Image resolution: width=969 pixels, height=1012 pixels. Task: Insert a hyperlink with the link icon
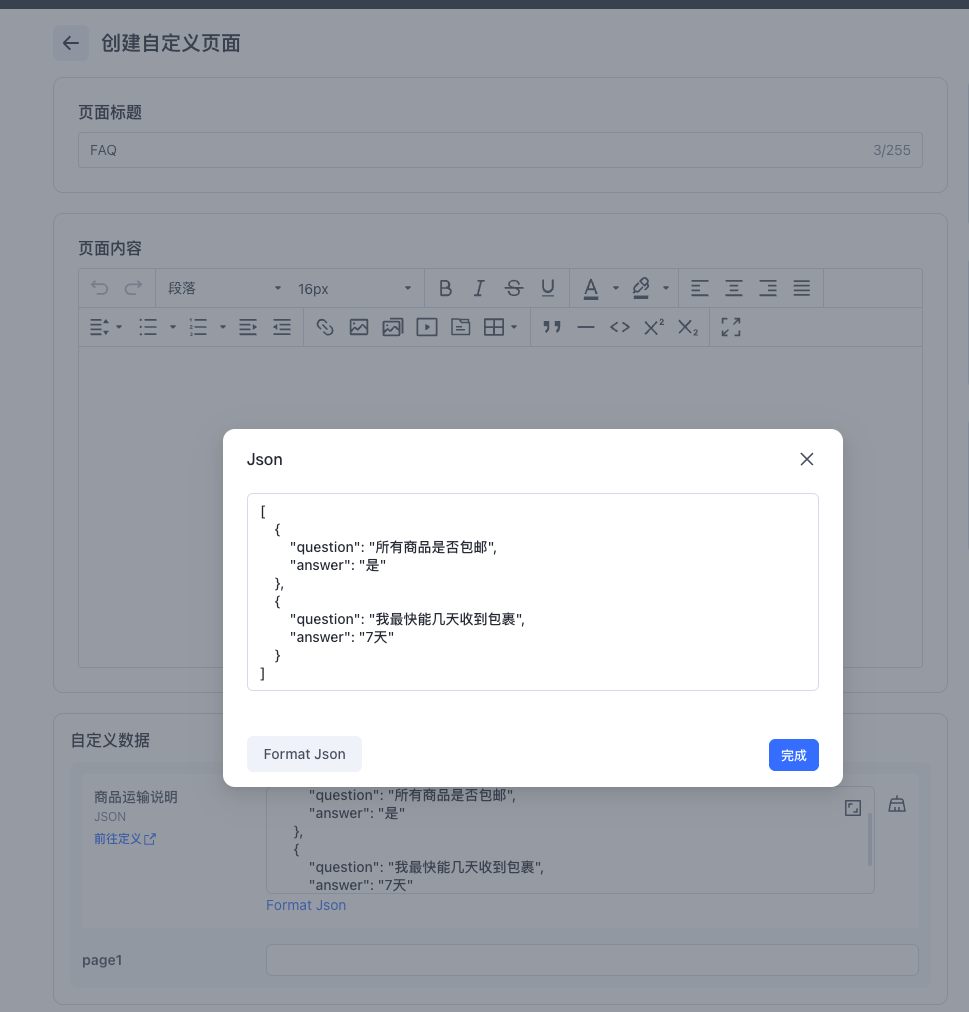325,327
